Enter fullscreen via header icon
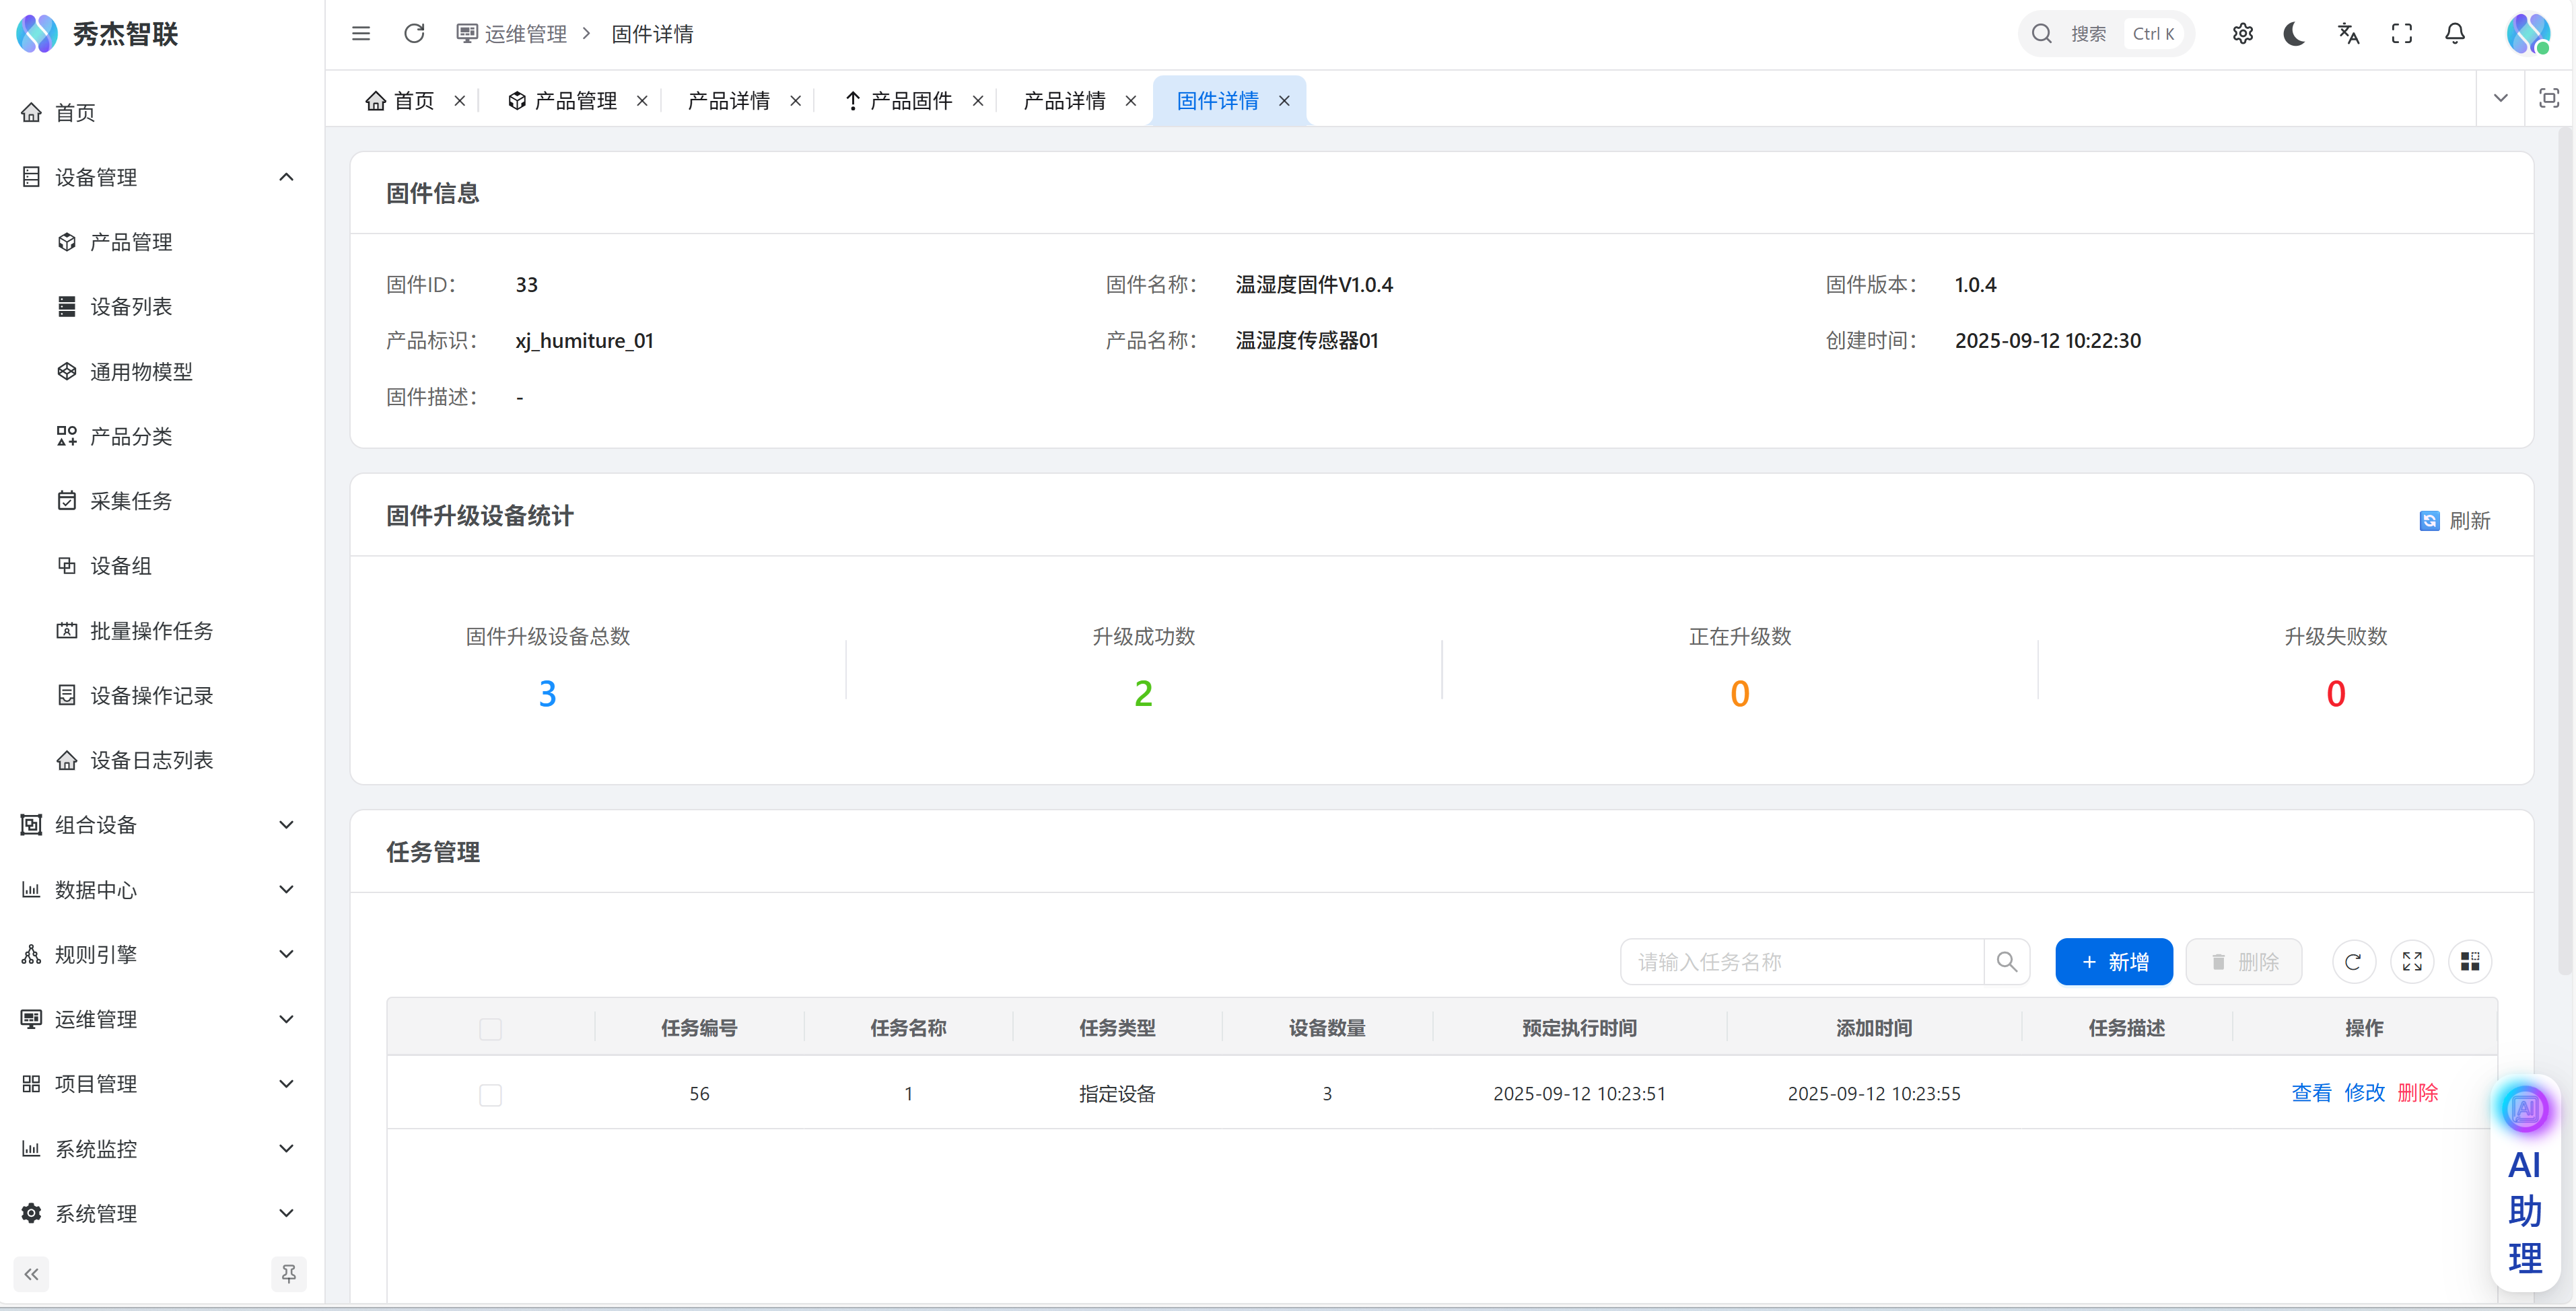 pos(2401,34)
